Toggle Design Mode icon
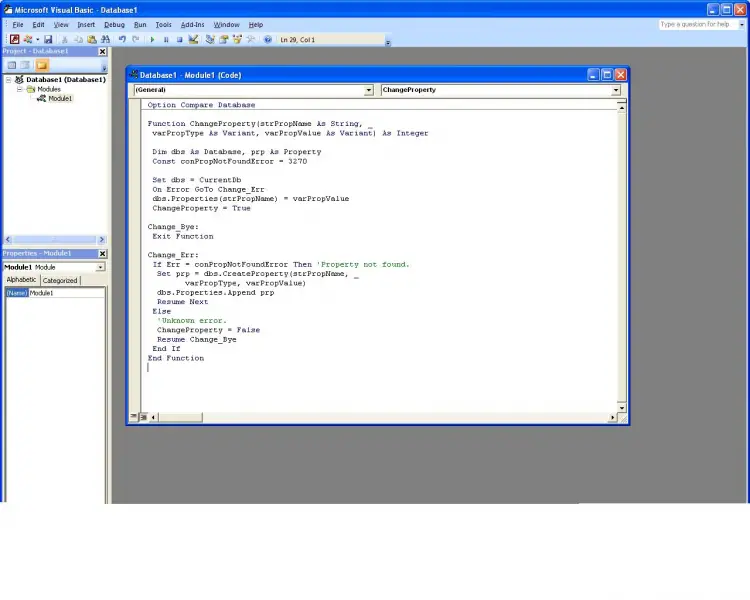Viewport: 750px width, 600px height. (193, 39)
